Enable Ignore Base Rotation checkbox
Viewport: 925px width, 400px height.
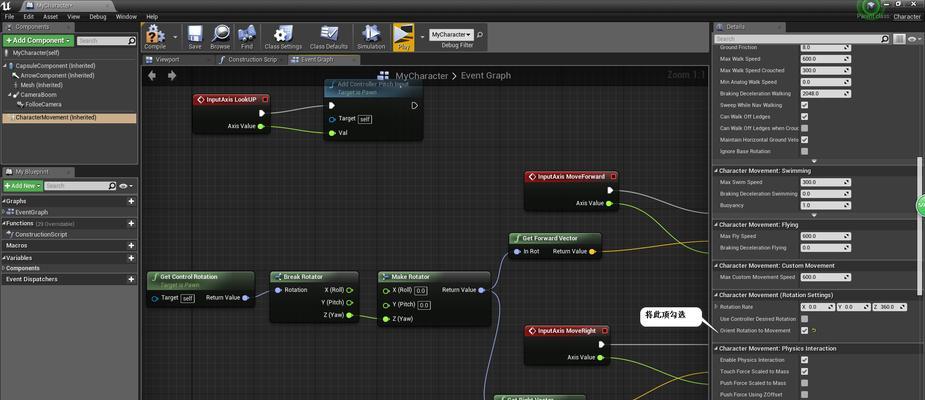[x=804, y=152]
